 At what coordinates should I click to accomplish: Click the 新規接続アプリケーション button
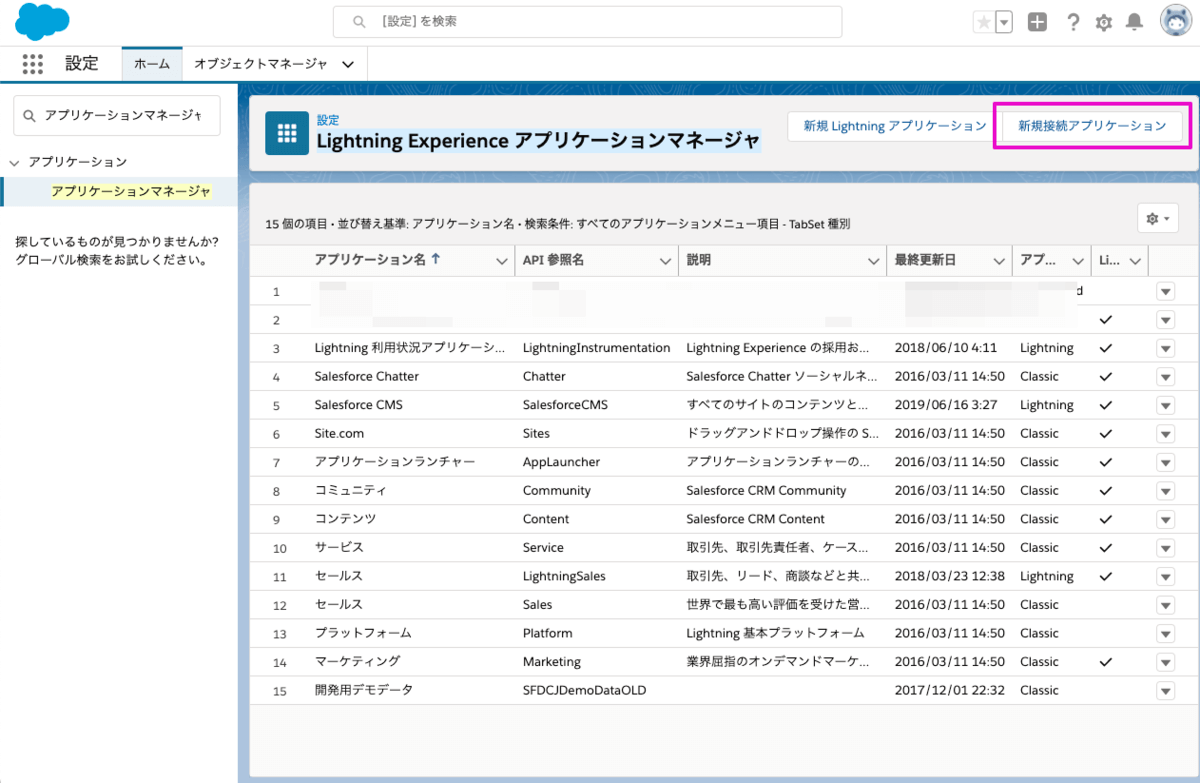click(x=1091, y=126)
